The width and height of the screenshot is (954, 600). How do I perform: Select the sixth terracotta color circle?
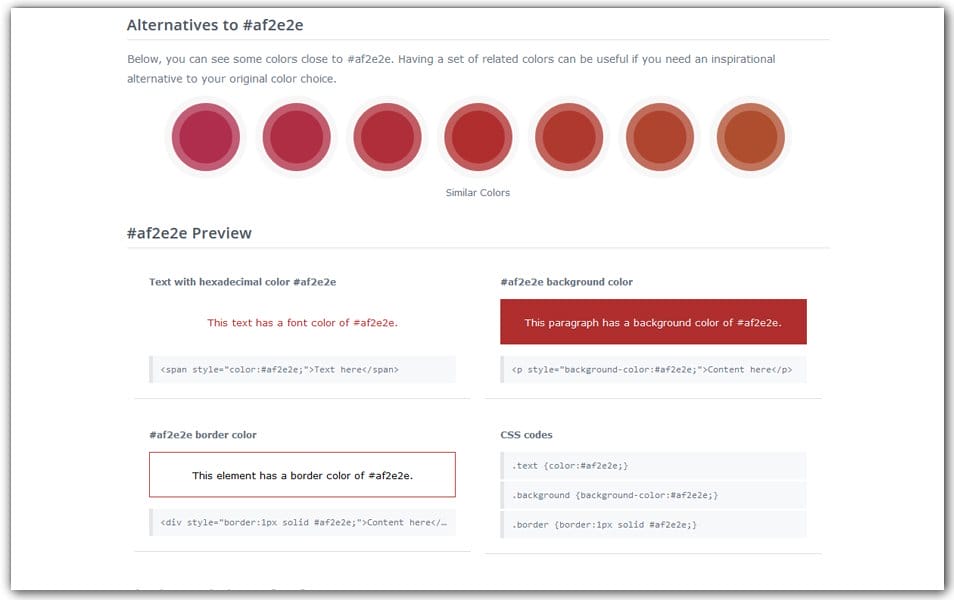[x=659, y=136]
